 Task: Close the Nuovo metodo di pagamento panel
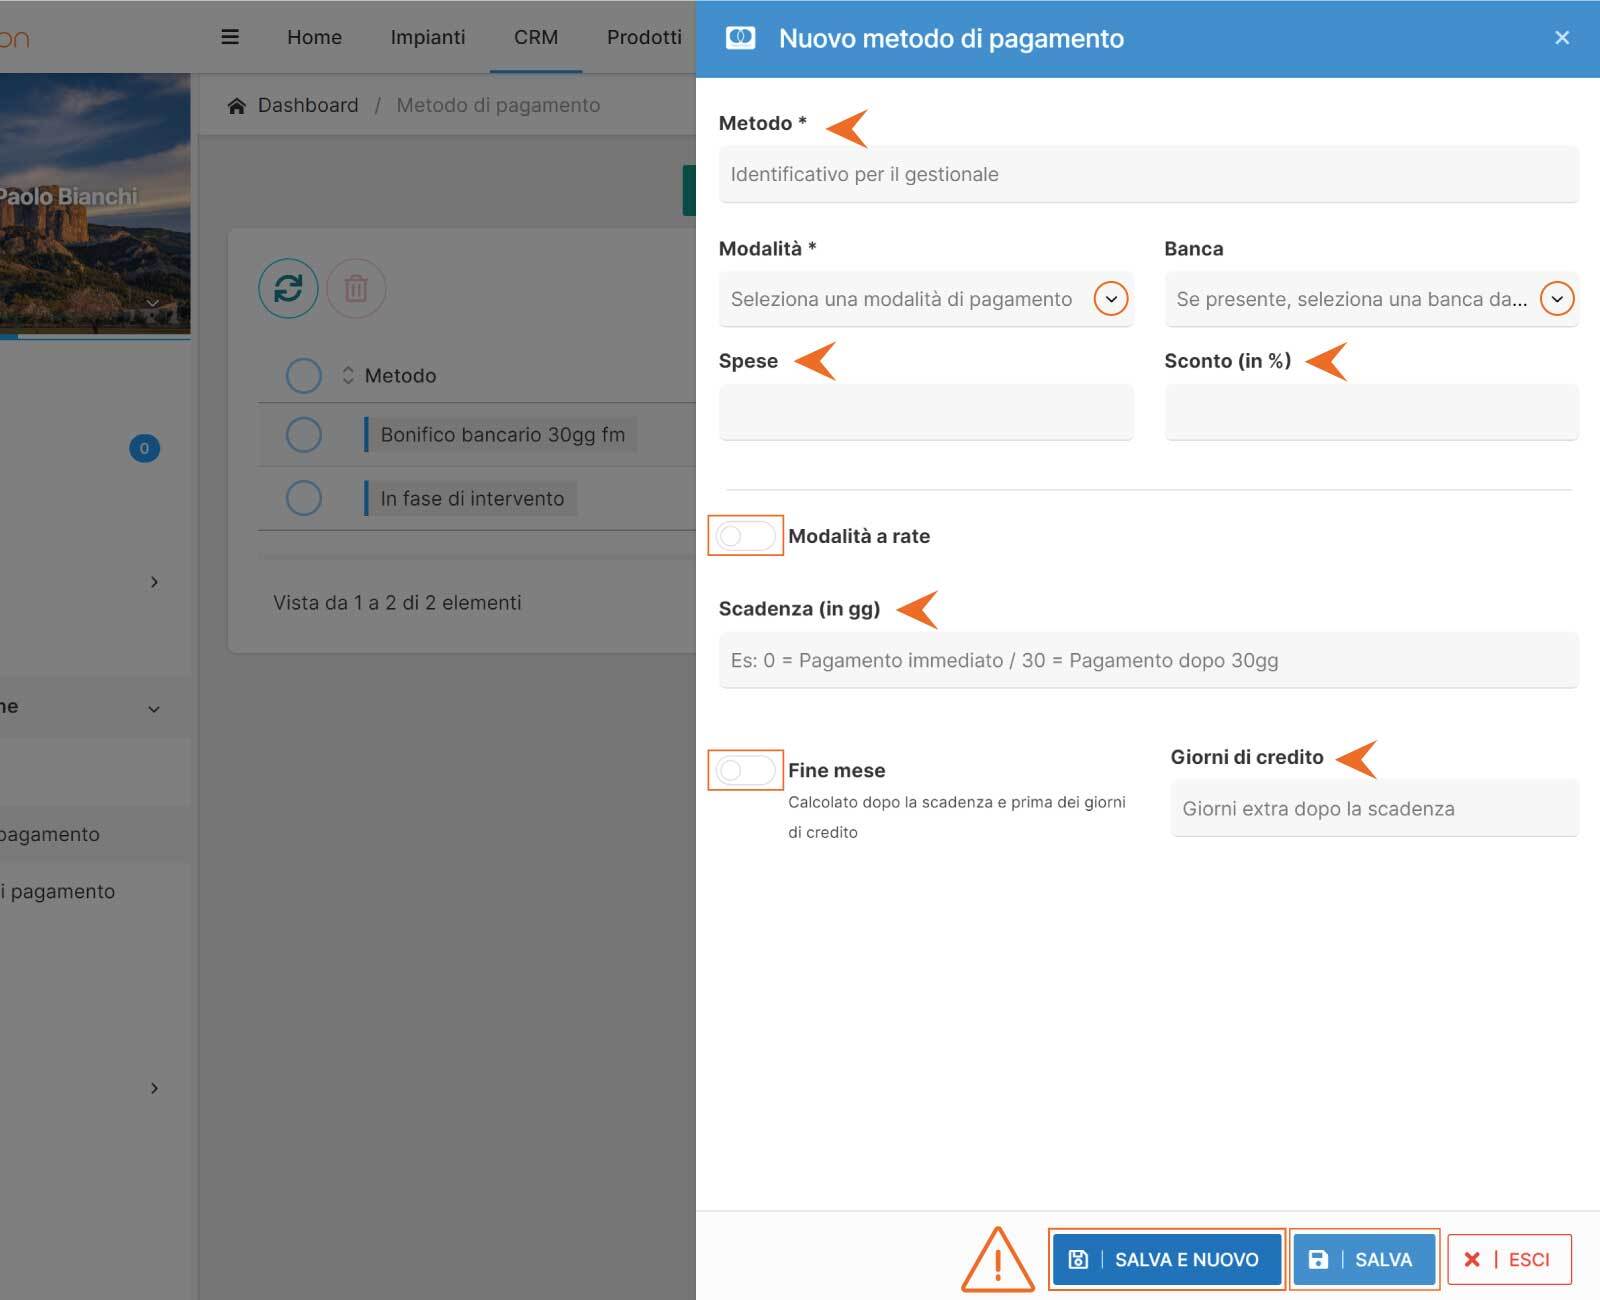(1562, 38)
